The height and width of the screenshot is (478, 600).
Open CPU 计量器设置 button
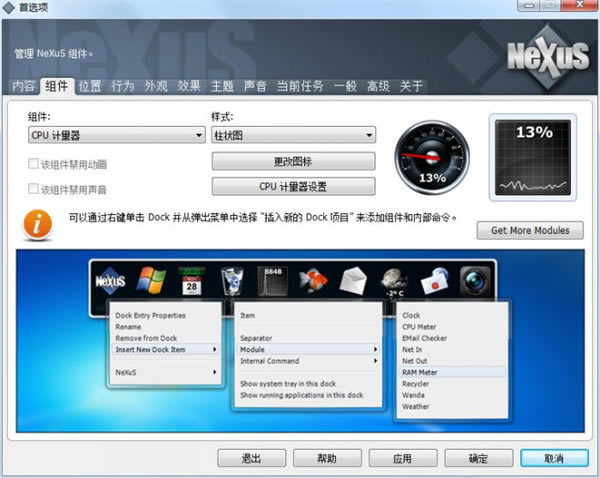click(293, 186)
